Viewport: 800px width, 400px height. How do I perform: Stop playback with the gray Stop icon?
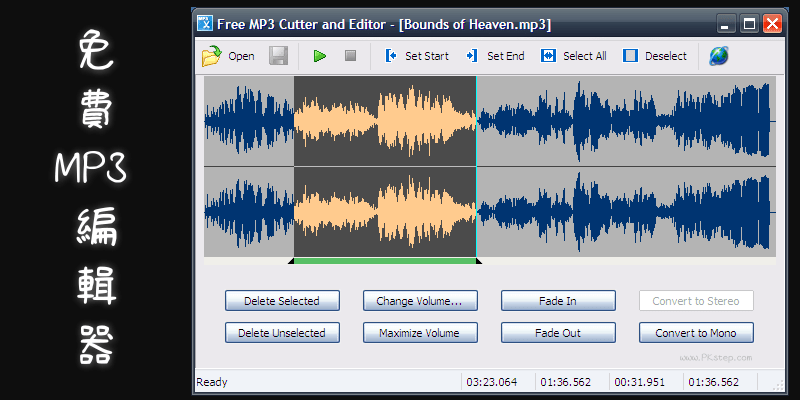[x=351, y=56]
